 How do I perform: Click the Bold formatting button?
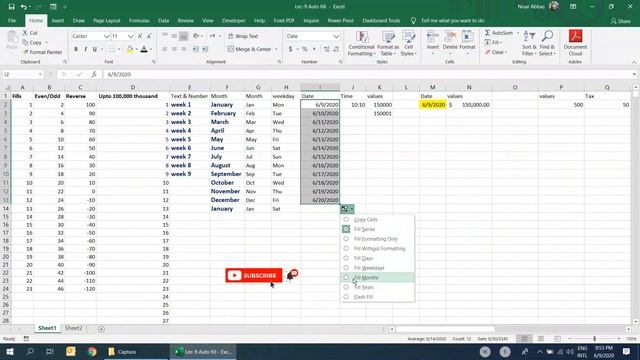point(76,49)
